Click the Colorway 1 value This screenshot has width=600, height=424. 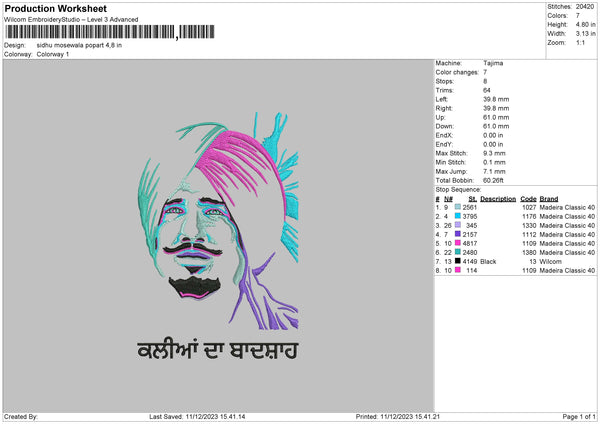(x=53, y=54)
